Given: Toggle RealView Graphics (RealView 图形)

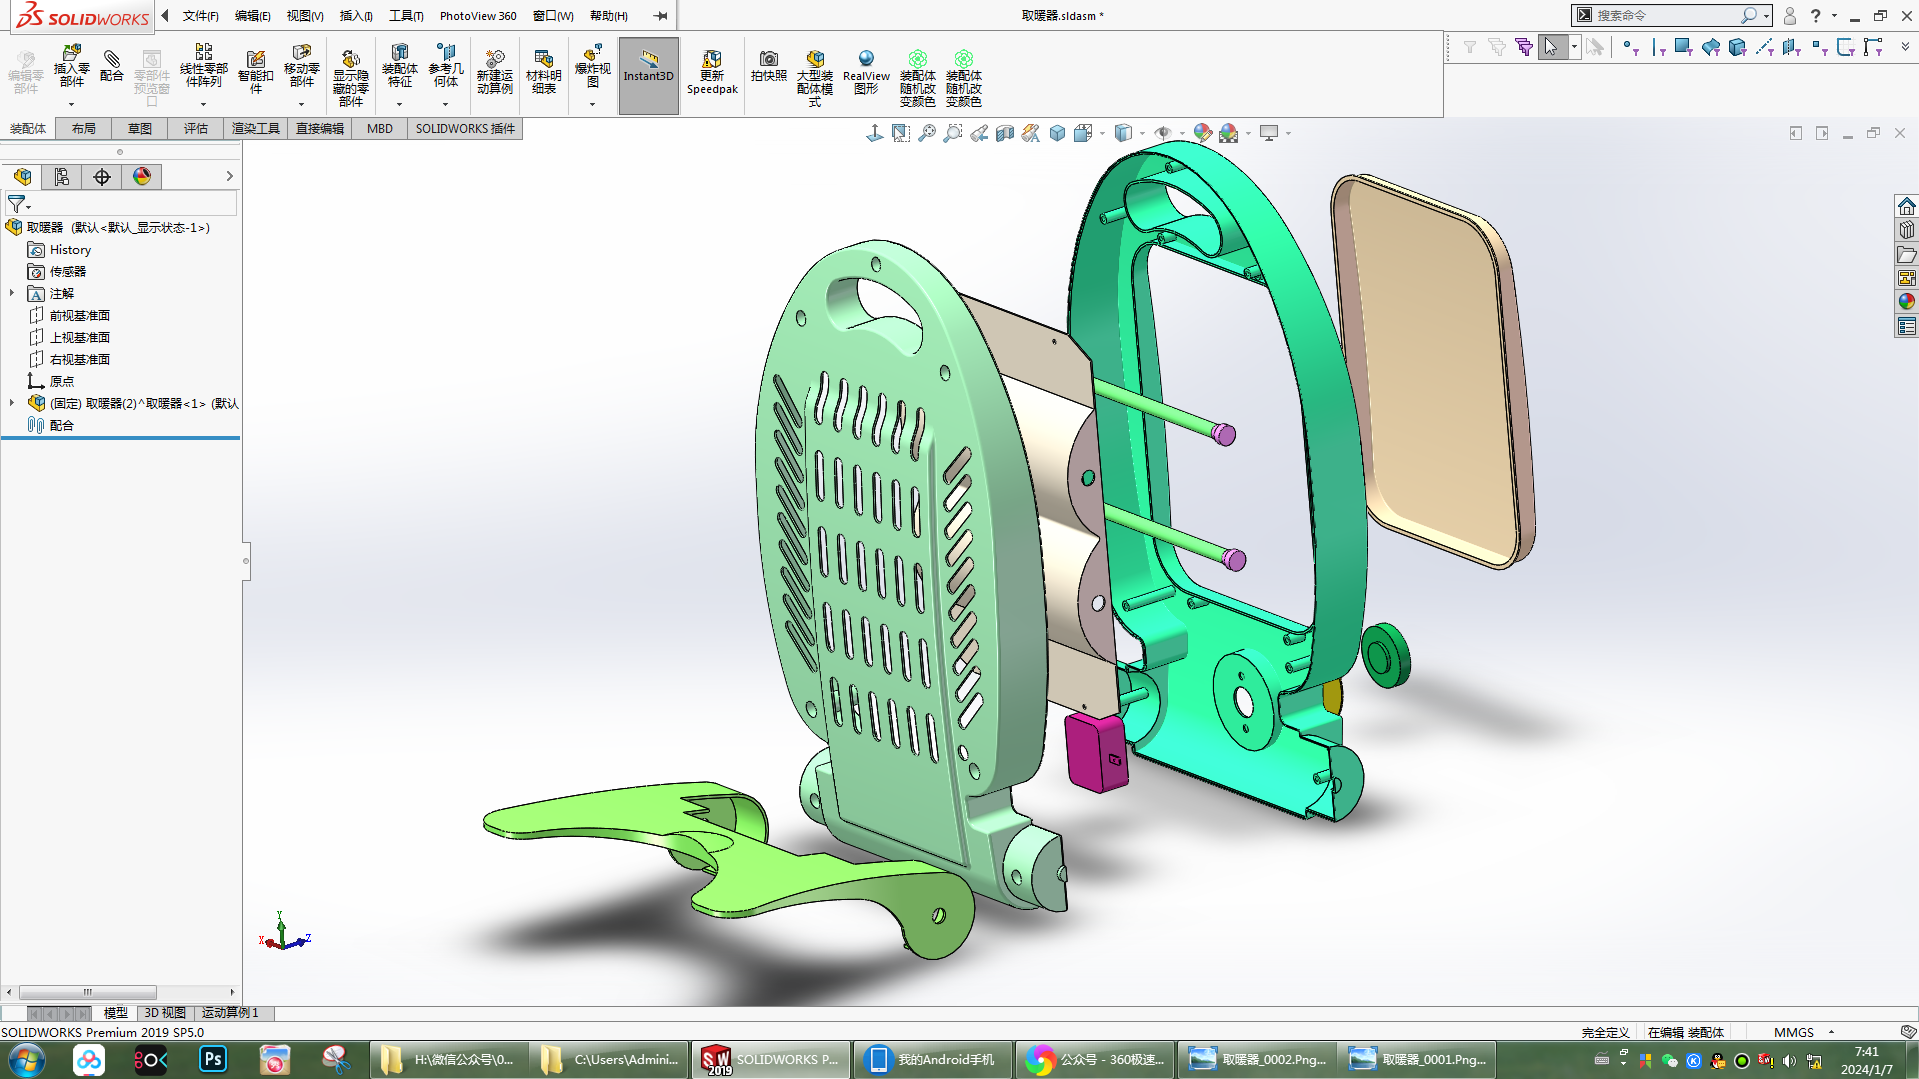Looking at the screenshot, I should coord(866,72).
